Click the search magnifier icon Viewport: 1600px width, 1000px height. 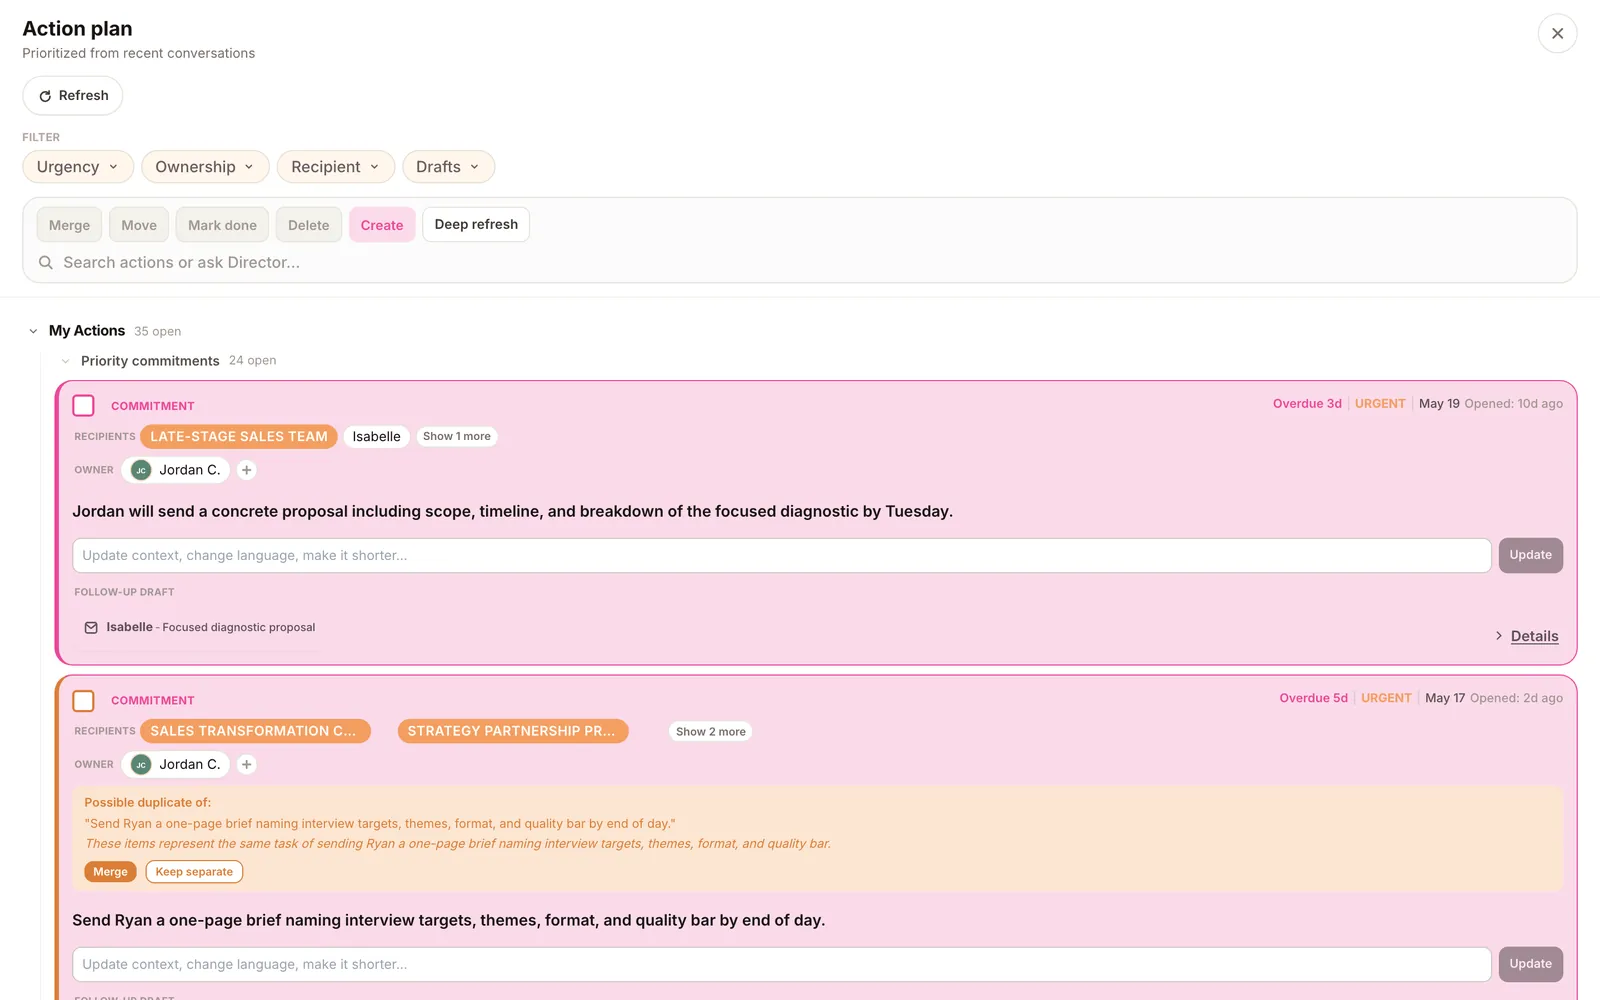pos(46,262)
